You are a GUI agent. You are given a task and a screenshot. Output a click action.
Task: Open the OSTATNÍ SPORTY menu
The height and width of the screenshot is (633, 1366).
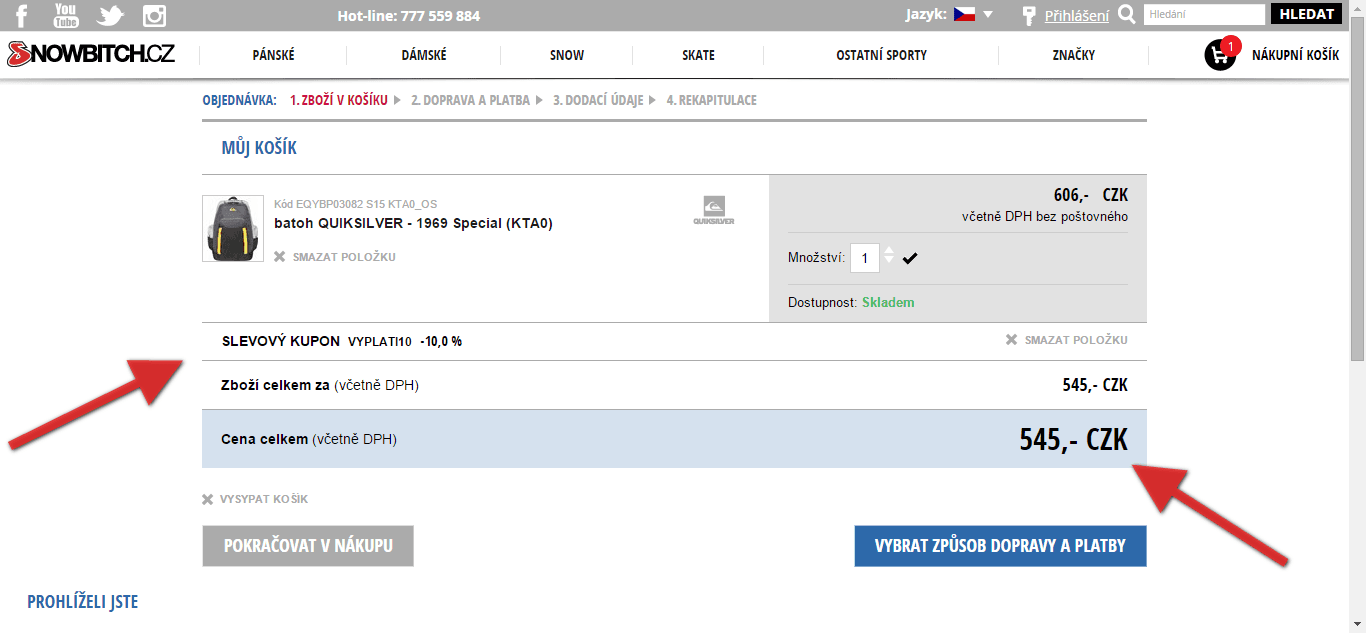point(881,55)
